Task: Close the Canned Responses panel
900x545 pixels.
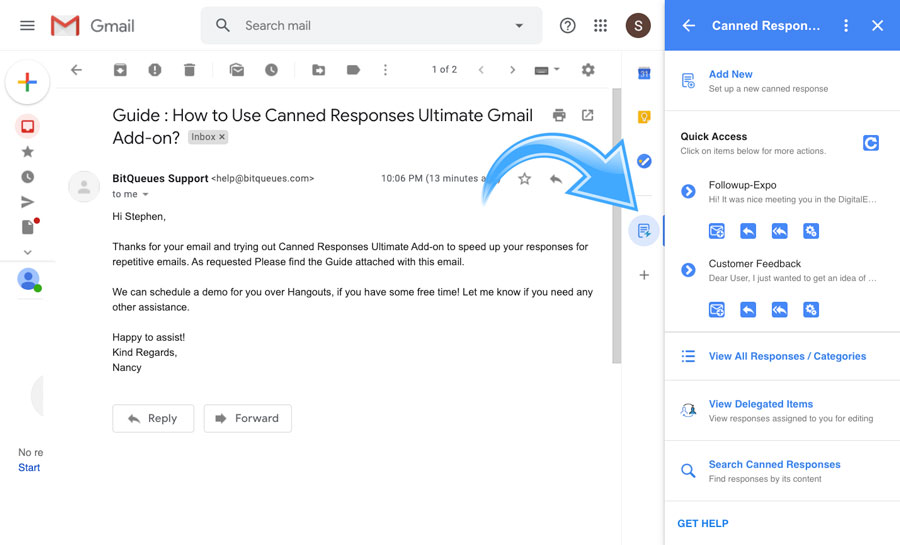Action: (877, 25)
